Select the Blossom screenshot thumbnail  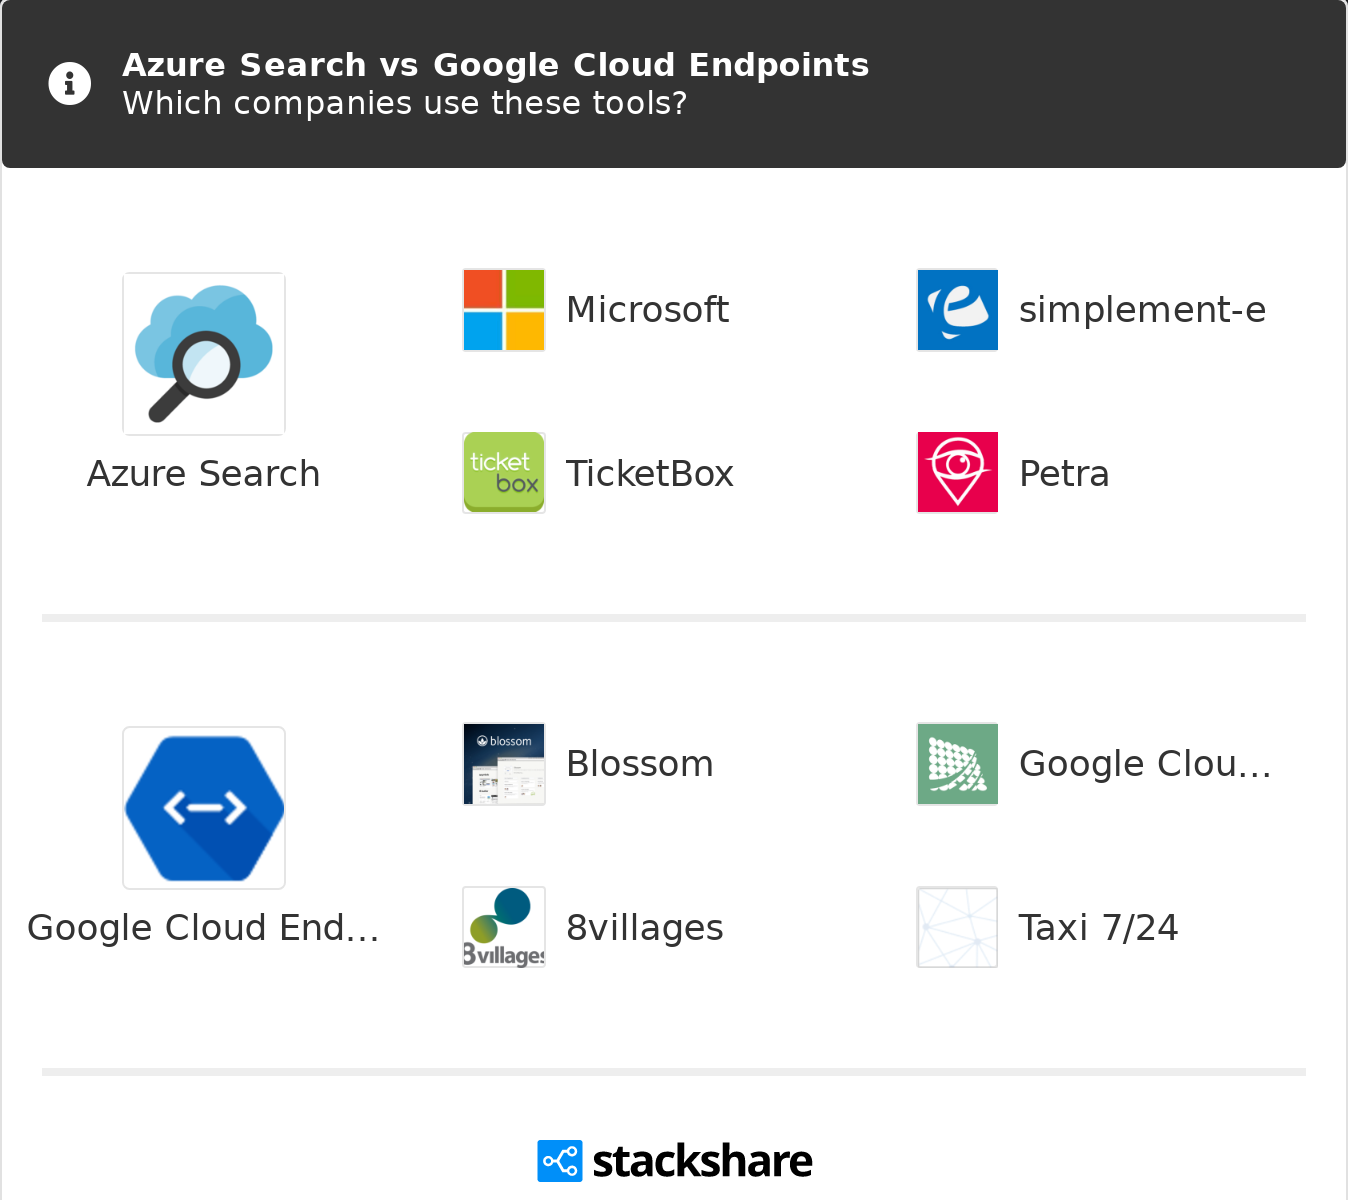[504, 764]
